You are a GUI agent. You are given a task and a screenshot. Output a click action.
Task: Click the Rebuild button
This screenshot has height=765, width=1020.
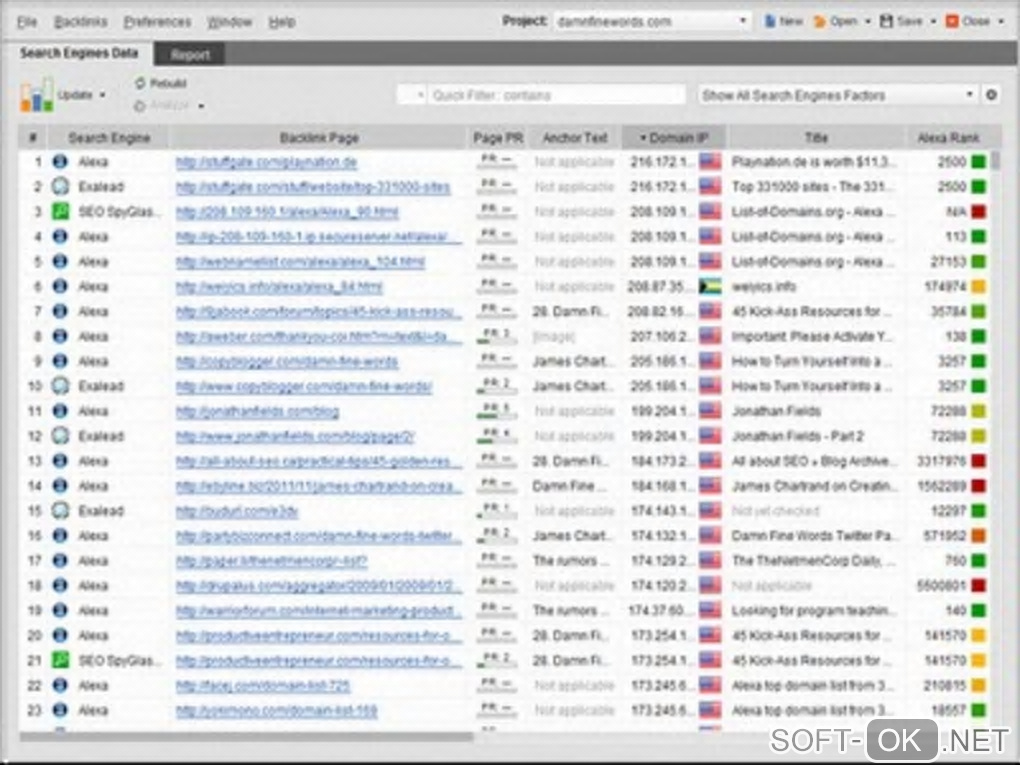click(161, 83)
